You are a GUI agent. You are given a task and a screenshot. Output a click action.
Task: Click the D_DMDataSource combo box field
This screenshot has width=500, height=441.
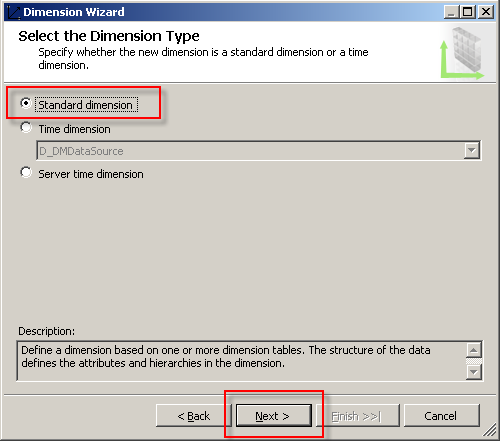click(x=258, y=151)
